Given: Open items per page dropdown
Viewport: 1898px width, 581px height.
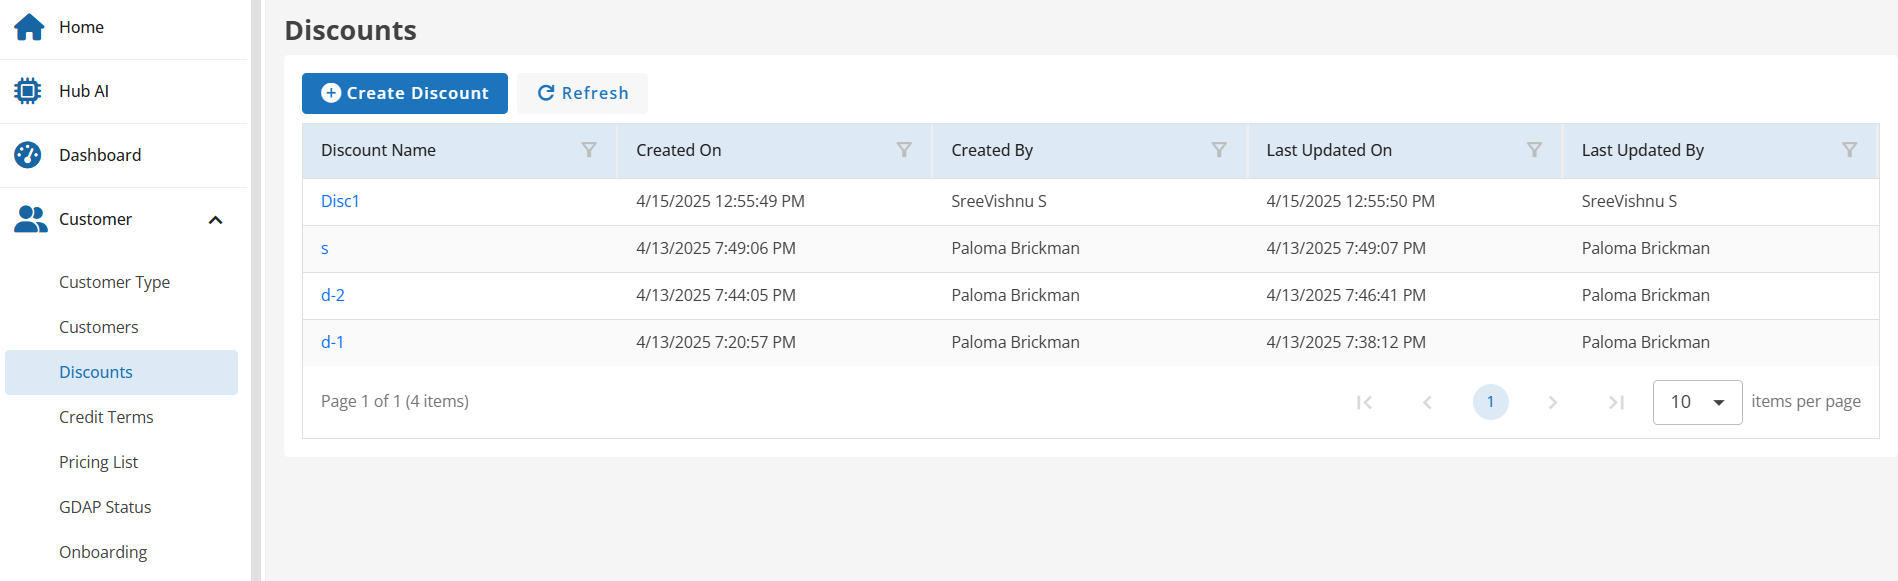Looking at the screenshot, I should point(1697,402).
